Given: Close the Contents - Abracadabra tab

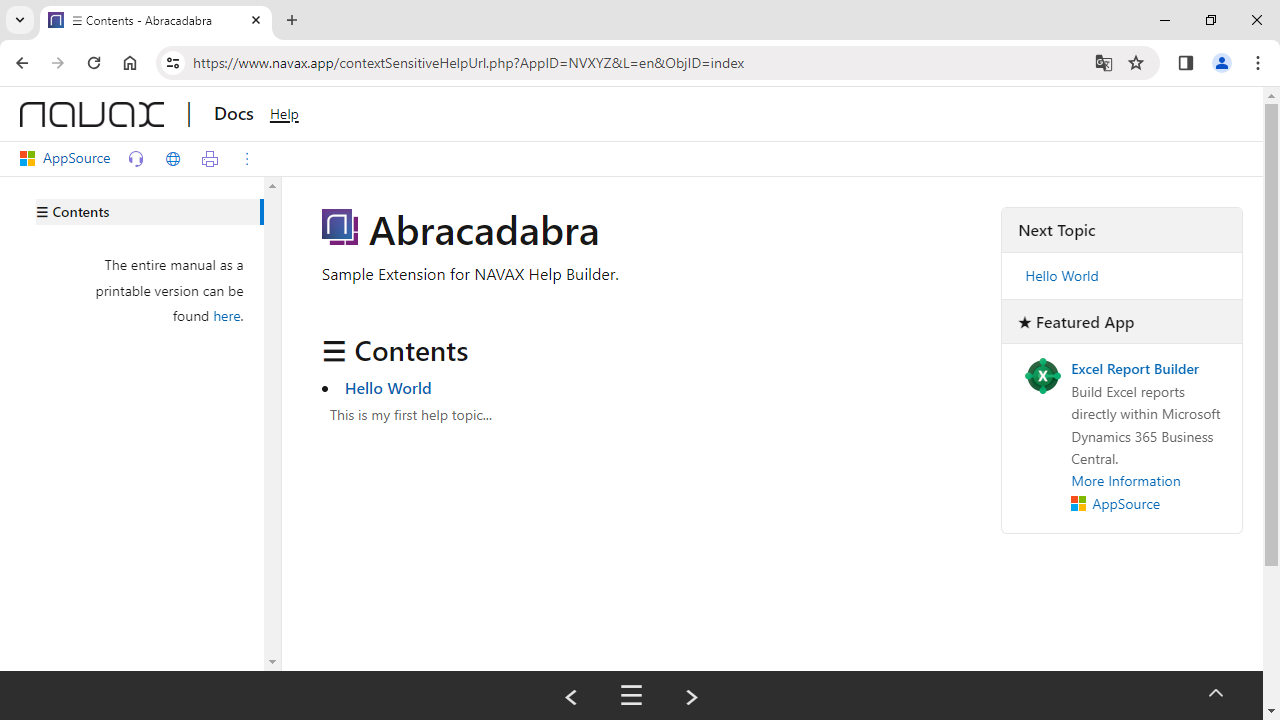Looking at the screenshot, I should coord(256,20).
